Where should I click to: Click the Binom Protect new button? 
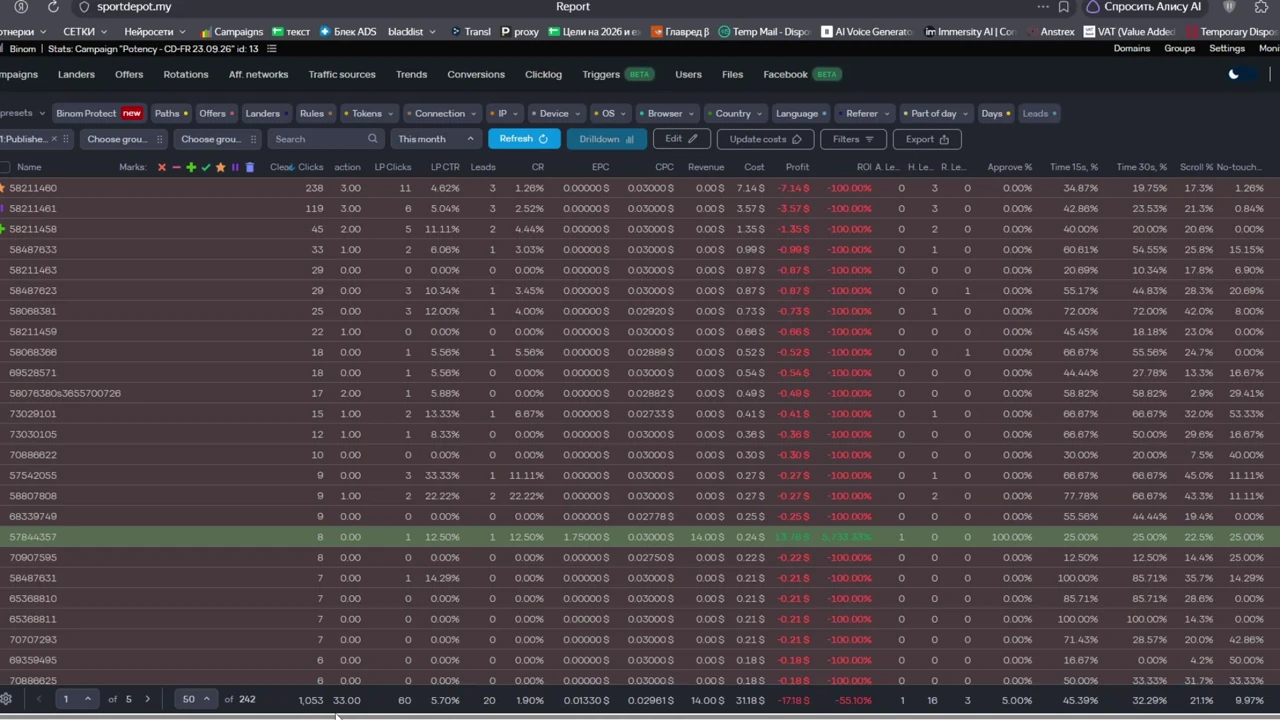(98, 113)
